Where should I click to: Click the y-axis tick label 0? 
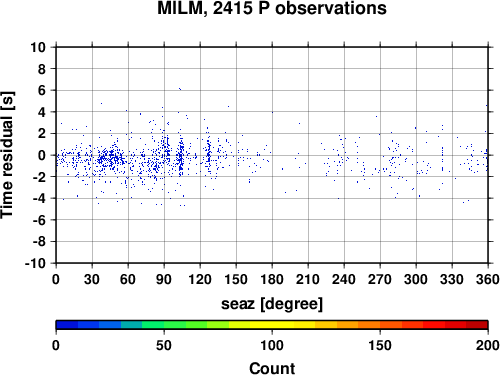pyautogui.click(x=42, y=155)
